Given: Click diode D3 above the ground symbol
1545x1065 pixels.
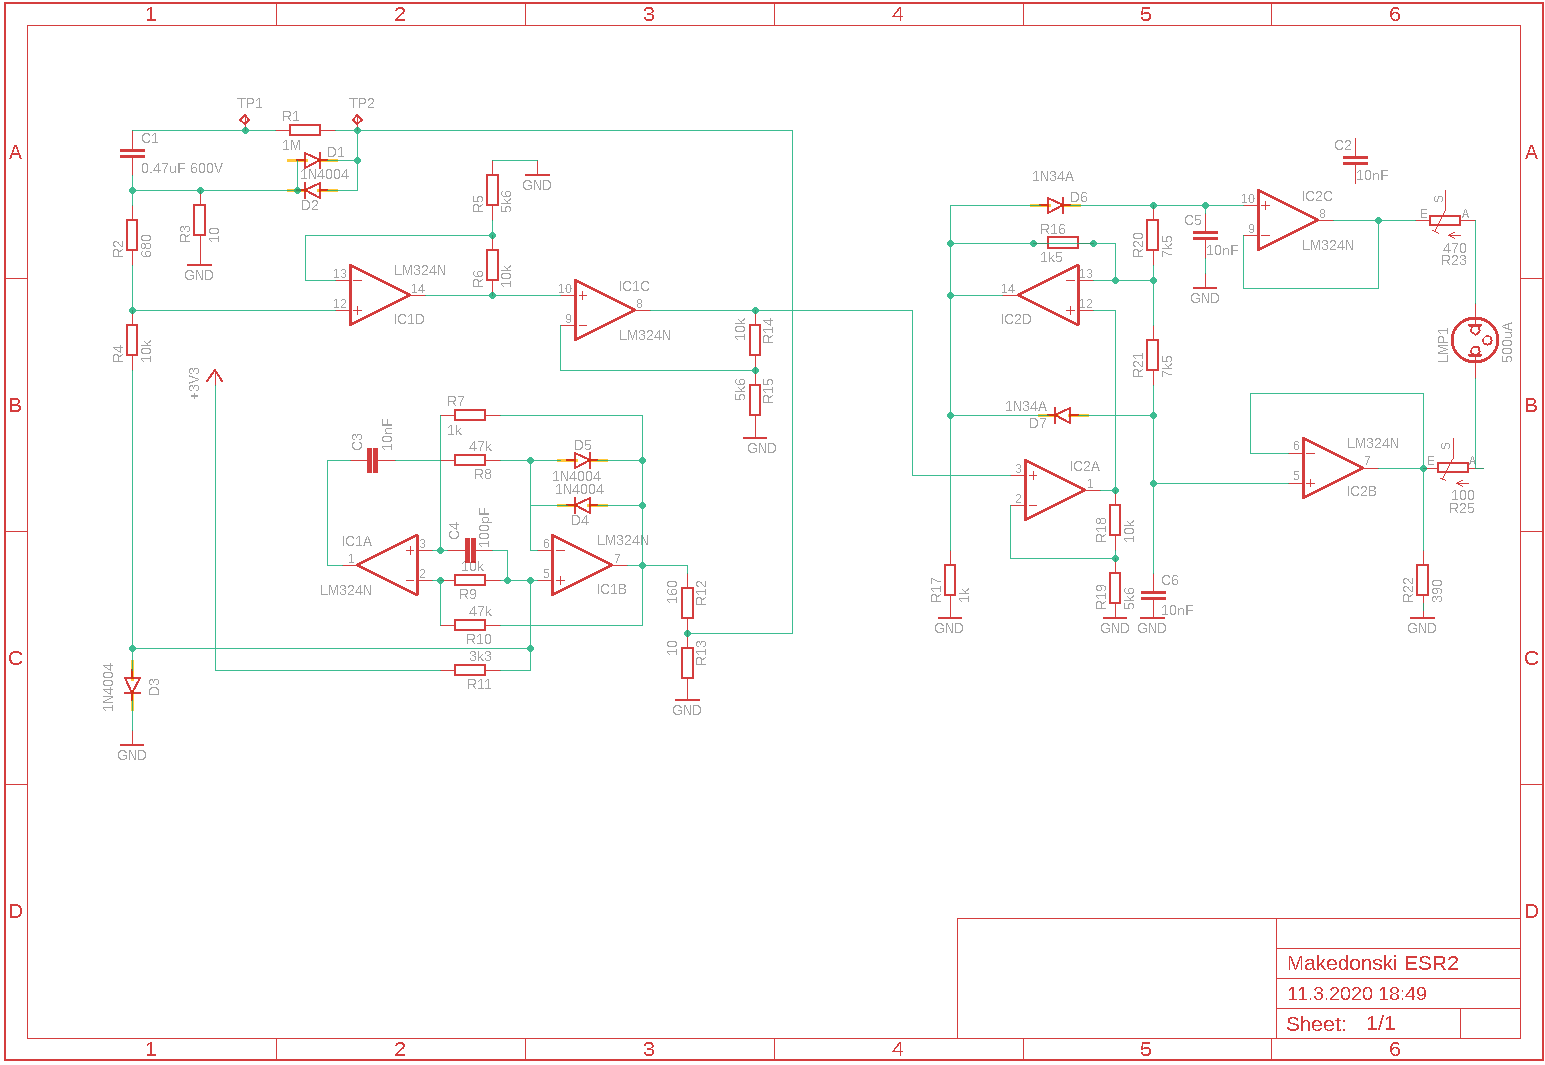Looking at the screenshot, I should point(132,686).
